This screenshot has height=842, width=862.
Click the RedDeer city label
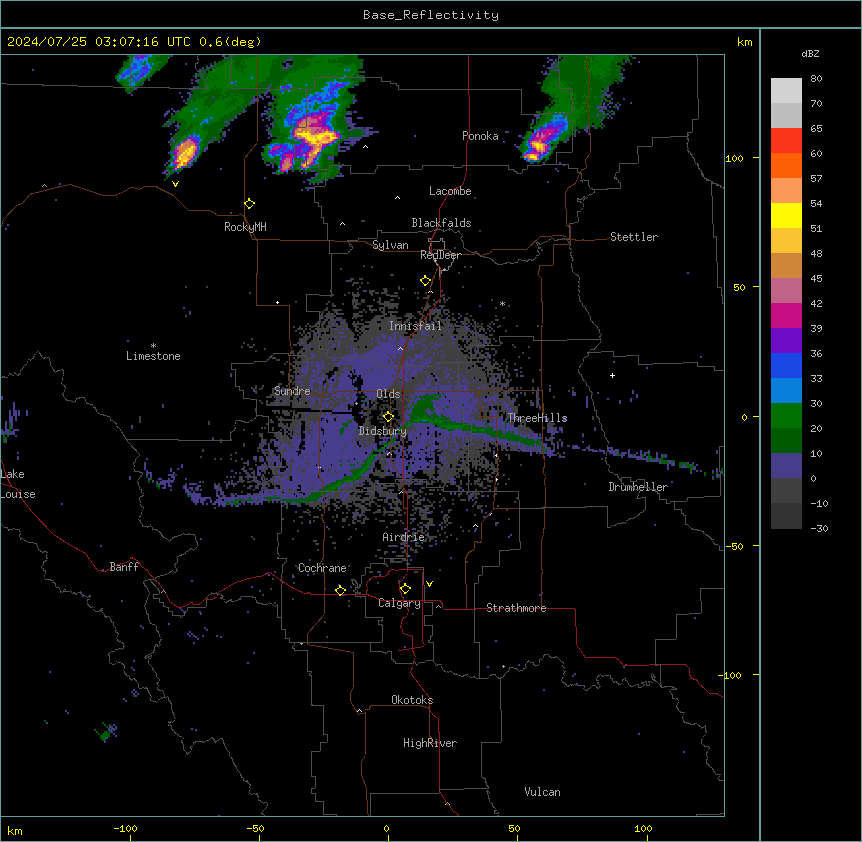(440, 255)
